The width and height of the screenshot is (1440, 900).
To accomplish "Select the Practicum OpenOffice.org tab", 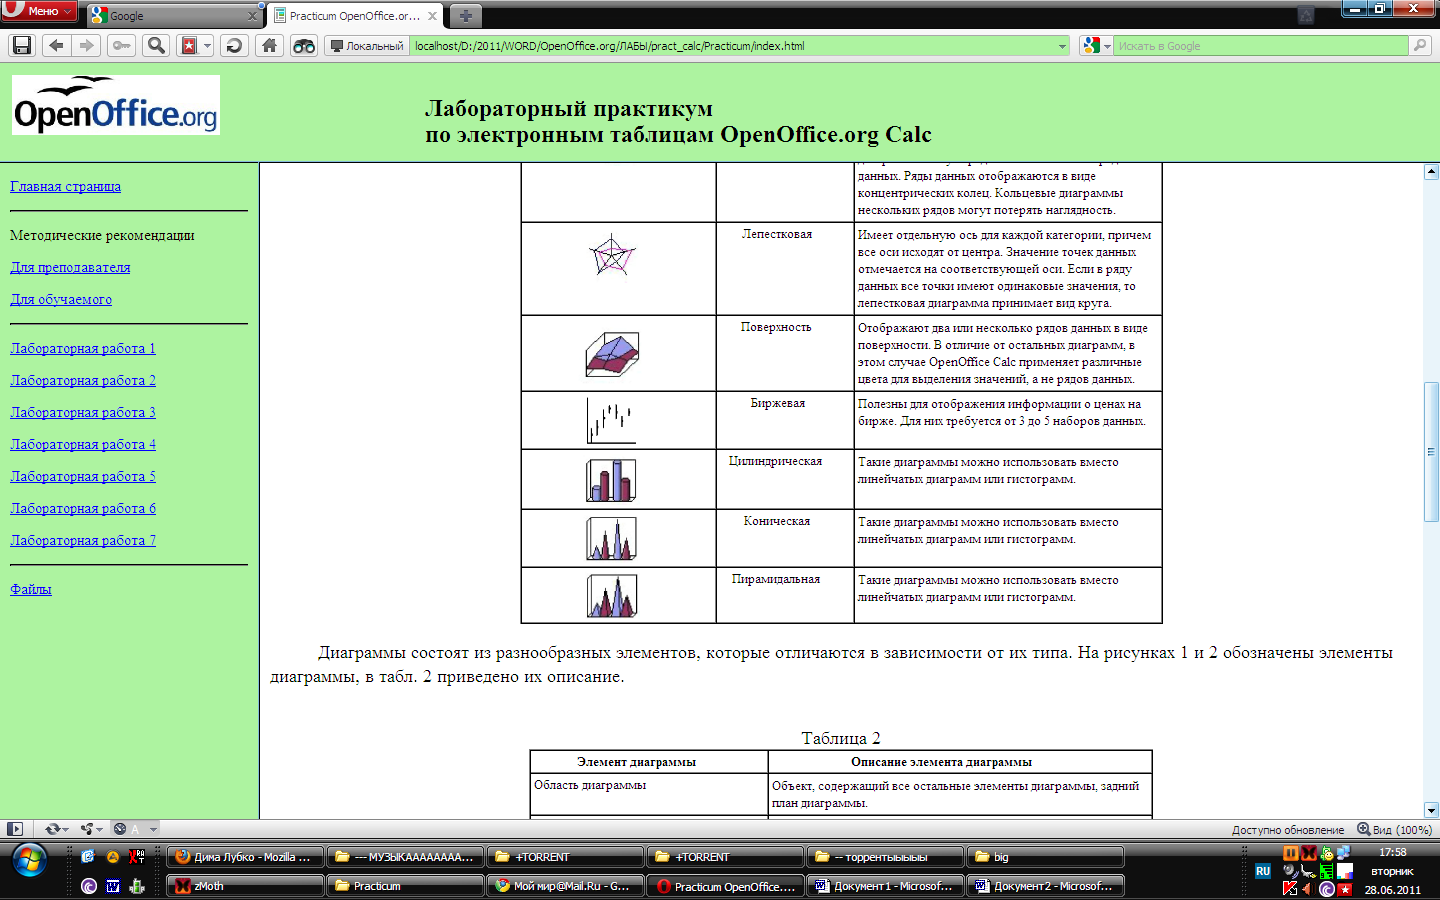I will click(355, 16).
